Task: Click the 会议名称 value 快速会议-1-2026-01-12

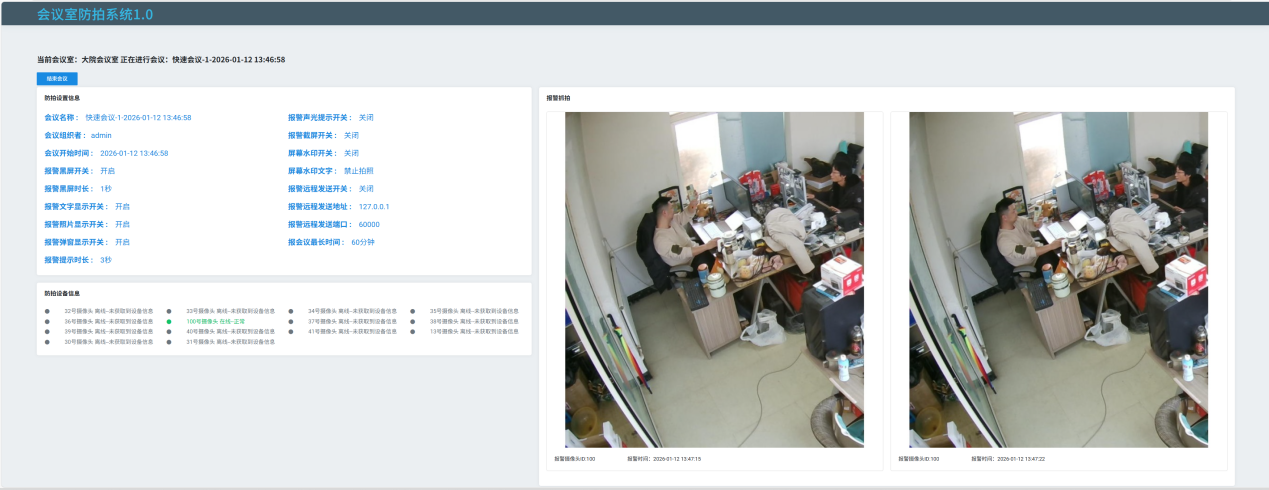Action: point(138,117)
